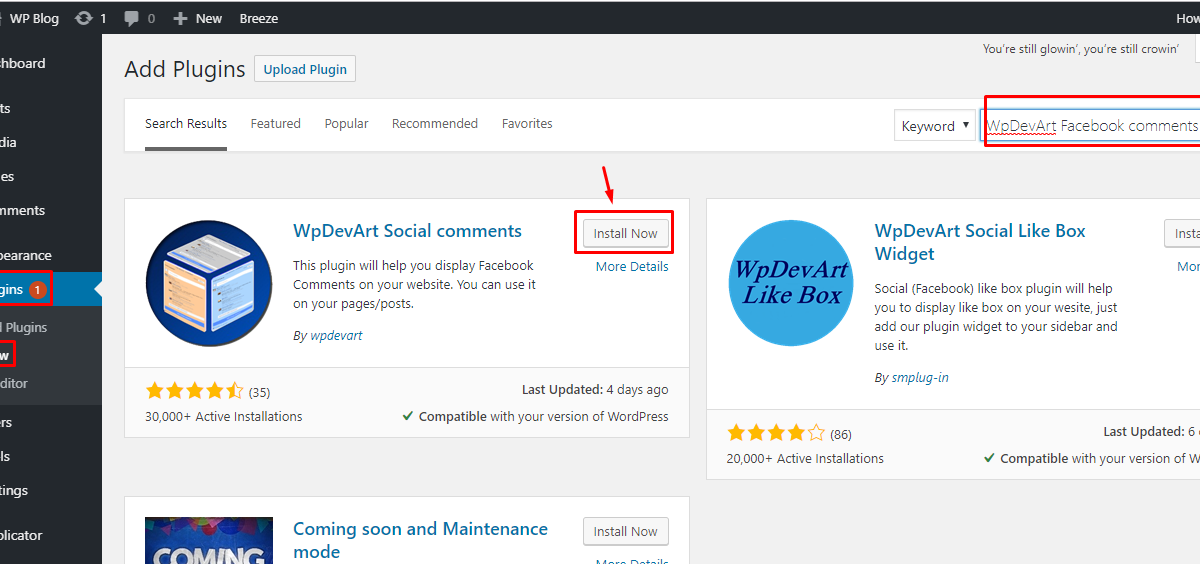
Task: Open WpDevArt Social comments title link
Action: click(x=407, y=231)
